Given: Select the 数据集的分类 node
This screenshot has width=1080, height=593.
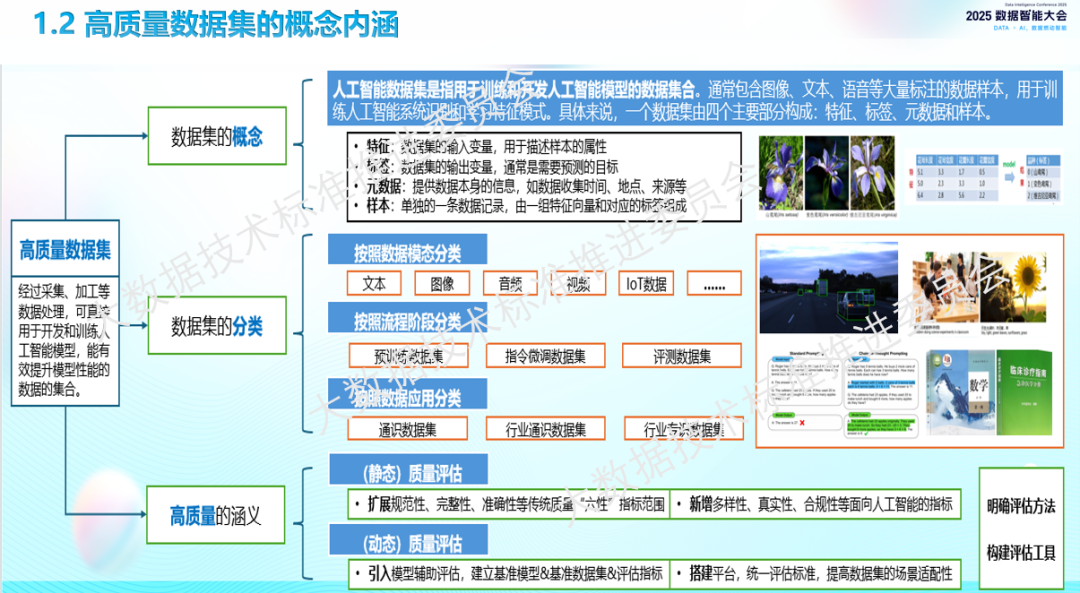Looking at the screenshot, I should click(x=217, y=326).
